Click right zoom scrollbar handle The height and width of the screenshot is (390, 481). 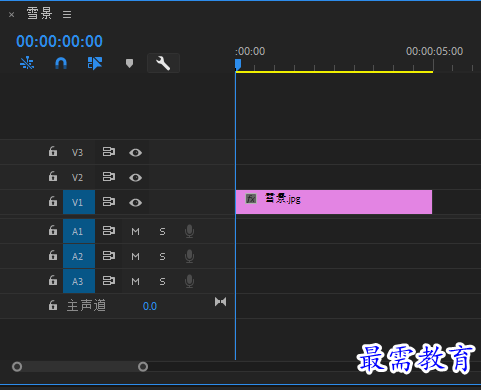(x=143, y=367)
